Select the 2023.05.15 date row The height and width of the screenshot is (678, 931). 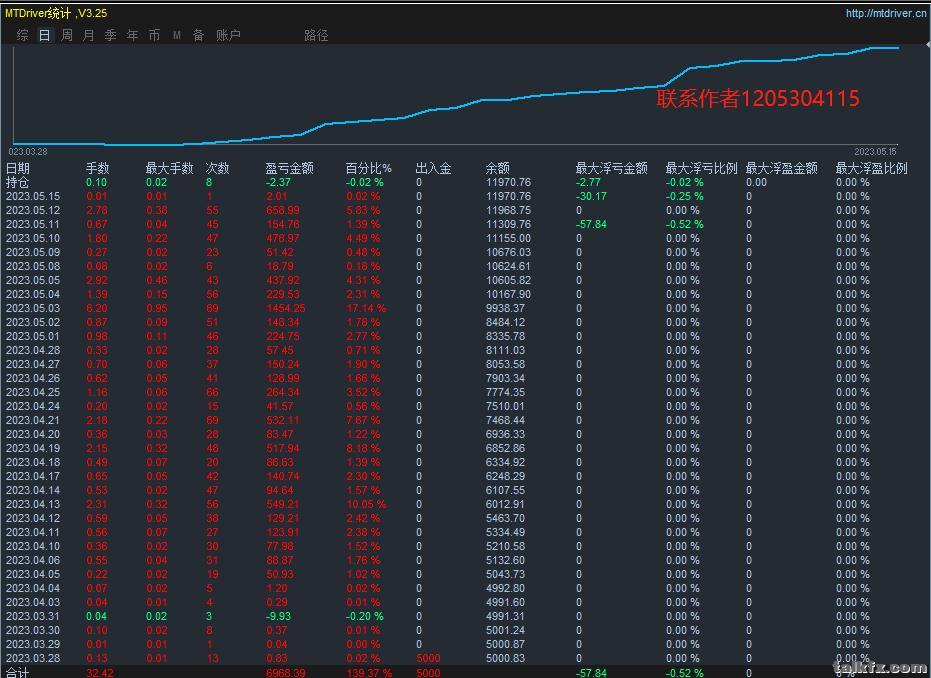(33, 197)
